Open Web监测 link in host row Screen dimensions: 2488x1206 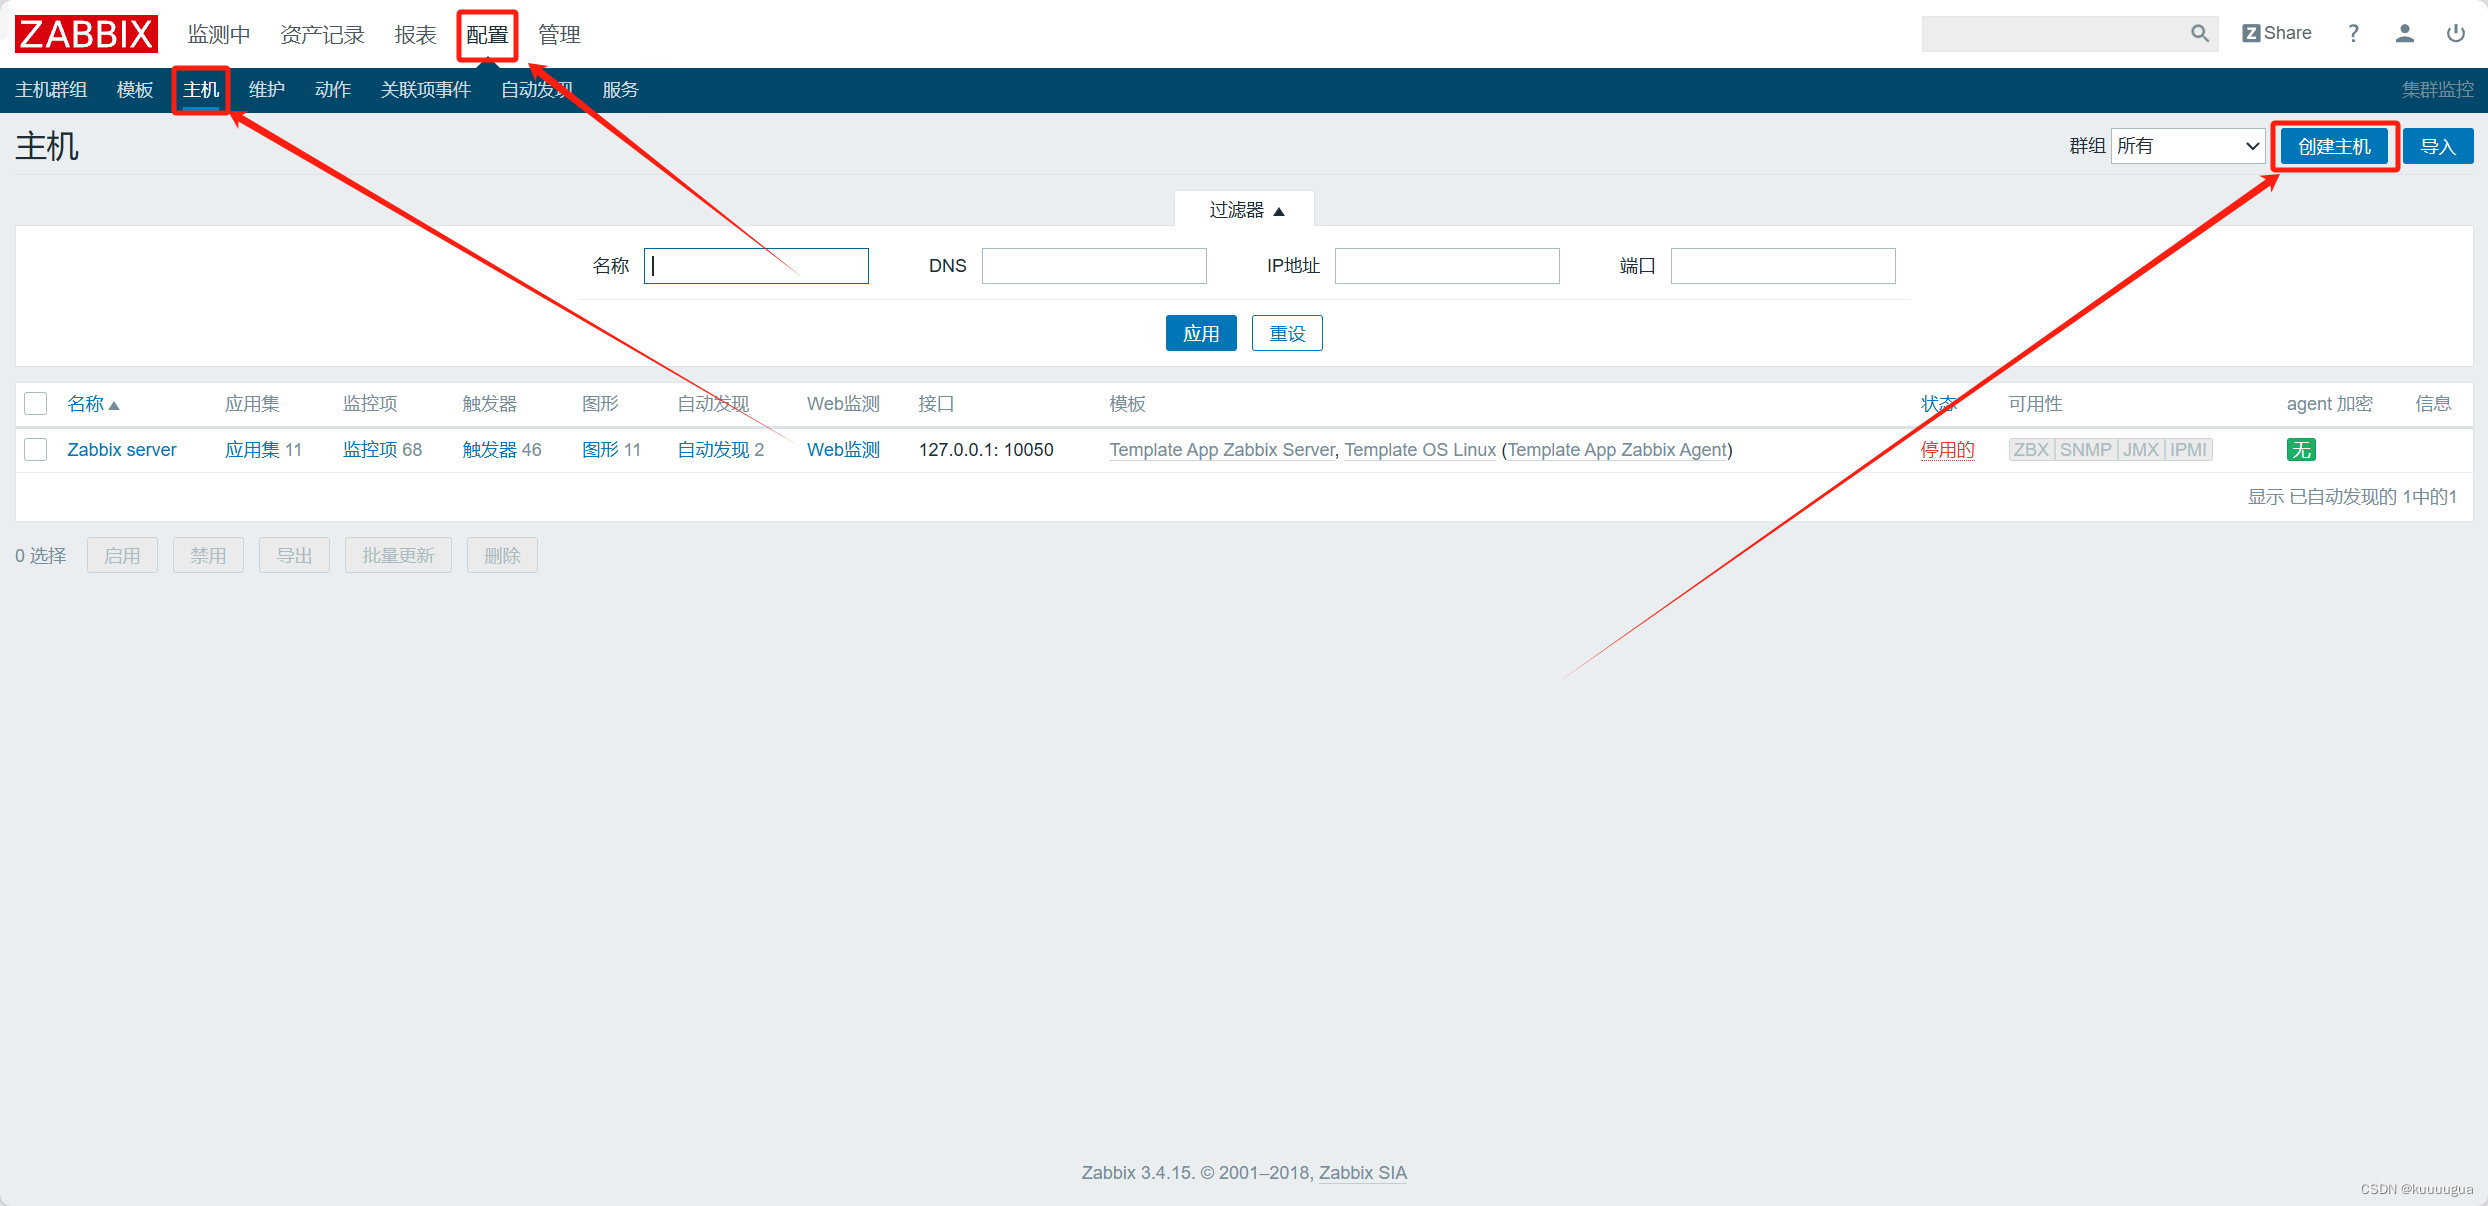tap(843, 450)
